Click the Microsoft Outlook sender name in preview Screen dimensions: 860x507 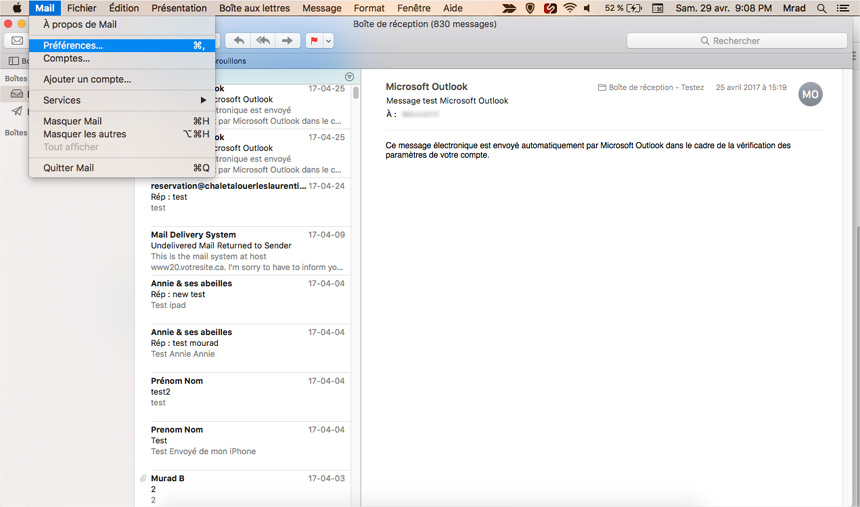(x=426, y=87)
